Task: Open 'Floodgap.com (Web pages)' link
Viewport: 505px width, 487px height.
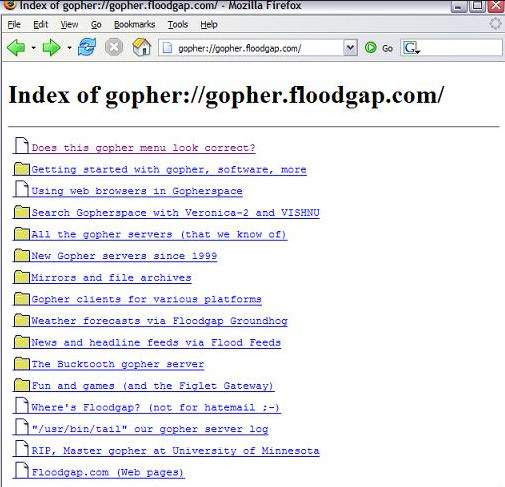Action: [x=108, y=472]
